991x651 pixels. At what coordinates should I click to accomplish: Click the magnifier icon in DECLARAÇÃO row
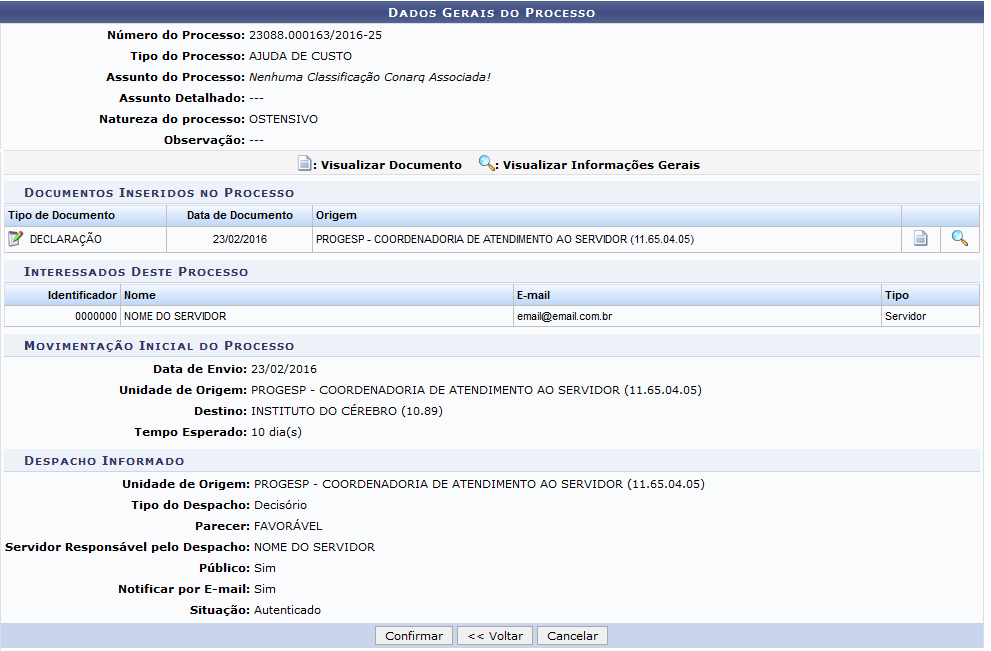pos(959,239)
